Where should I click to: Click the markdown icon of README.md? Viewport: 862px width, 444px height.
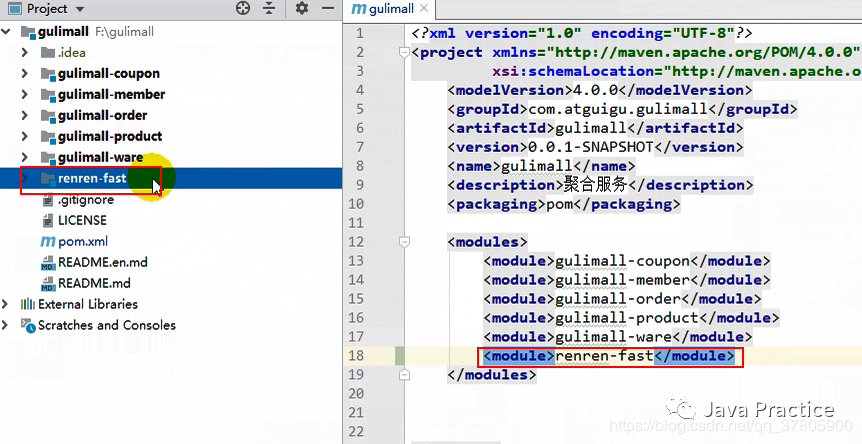(x=48, y=284)
